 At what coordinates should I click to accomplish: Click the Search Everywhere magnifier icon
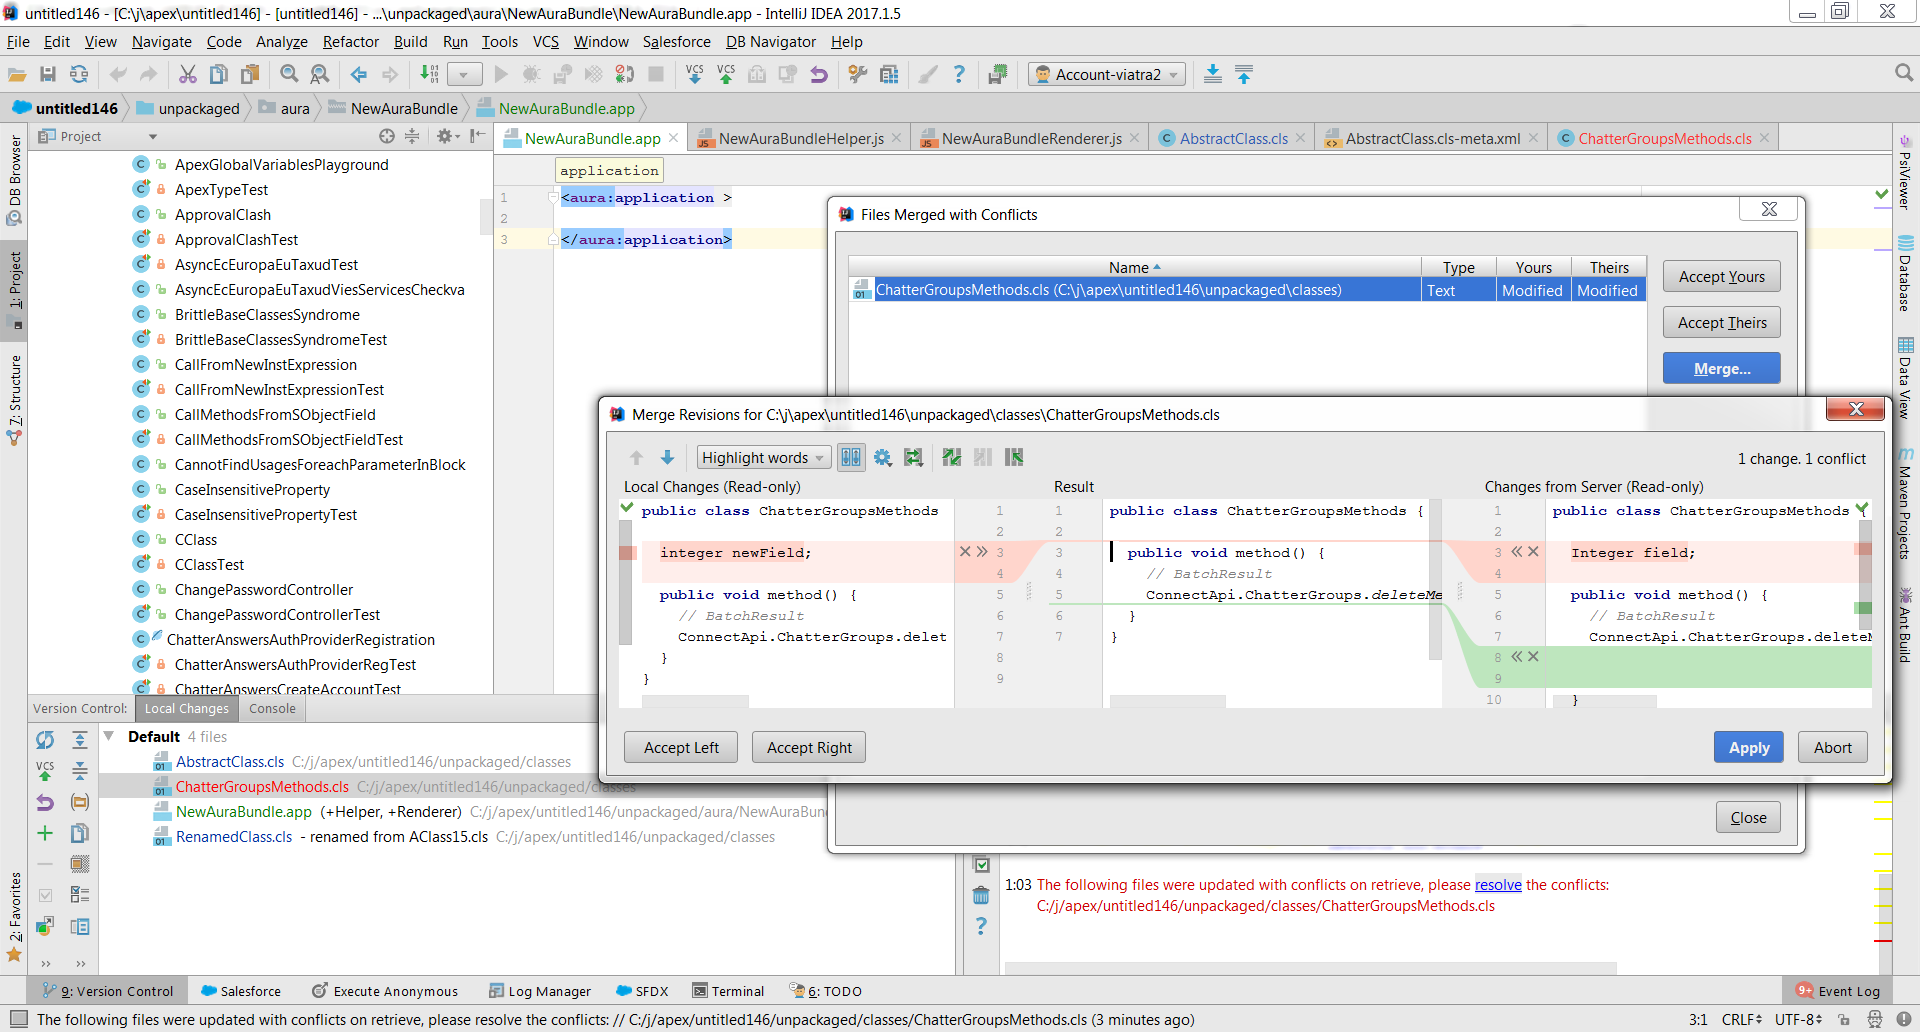point(1904,73)
